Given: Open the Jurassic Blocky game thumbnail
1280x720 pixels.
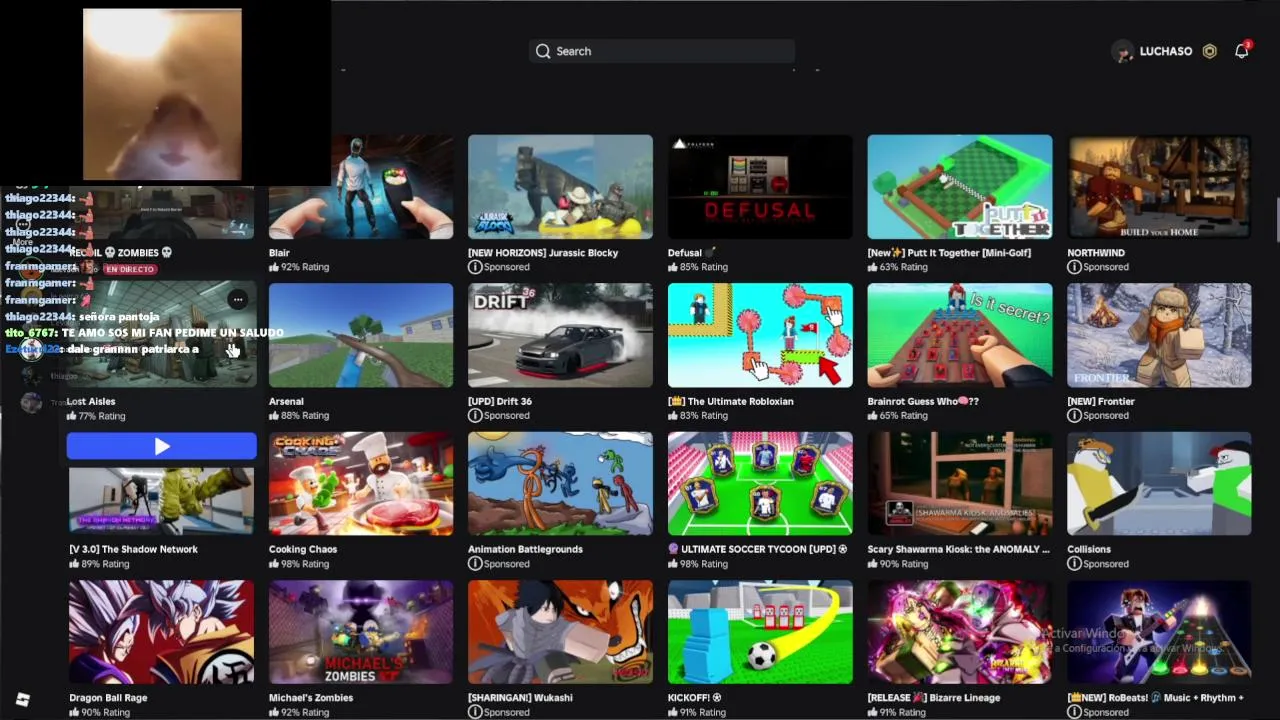Looking at the screenshot, I should tap(560, 187).
